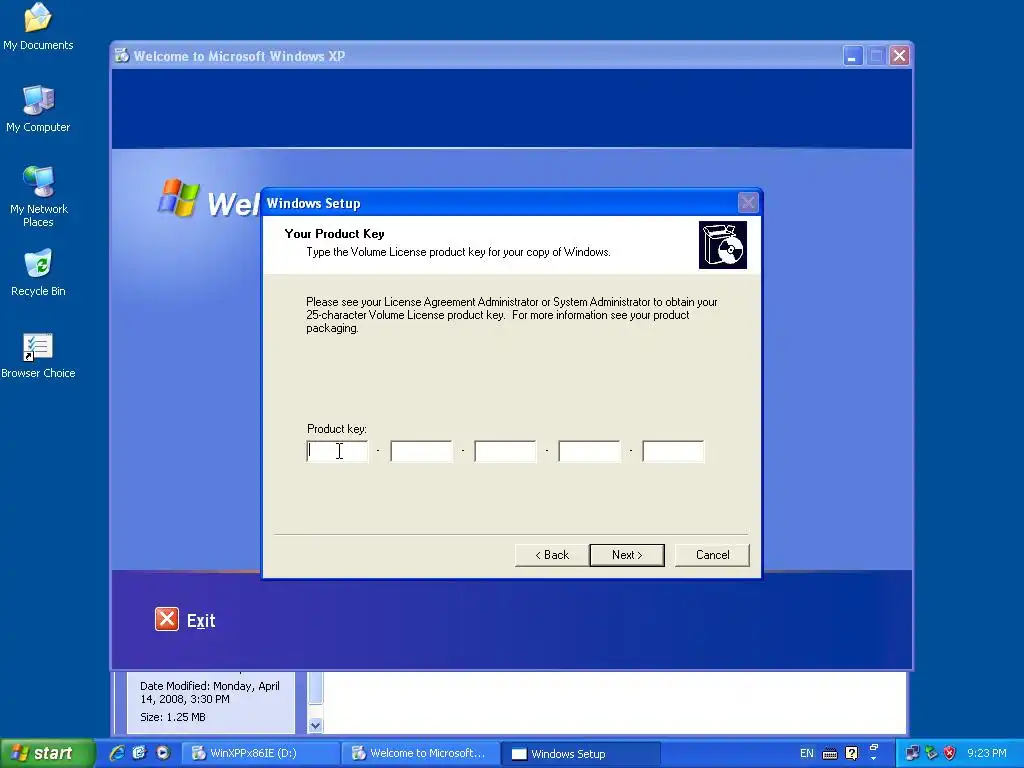The width and height of the screenshot is (1024, 768).
Task: Close the Windows Setup dialog
Action: pos(748,203)
